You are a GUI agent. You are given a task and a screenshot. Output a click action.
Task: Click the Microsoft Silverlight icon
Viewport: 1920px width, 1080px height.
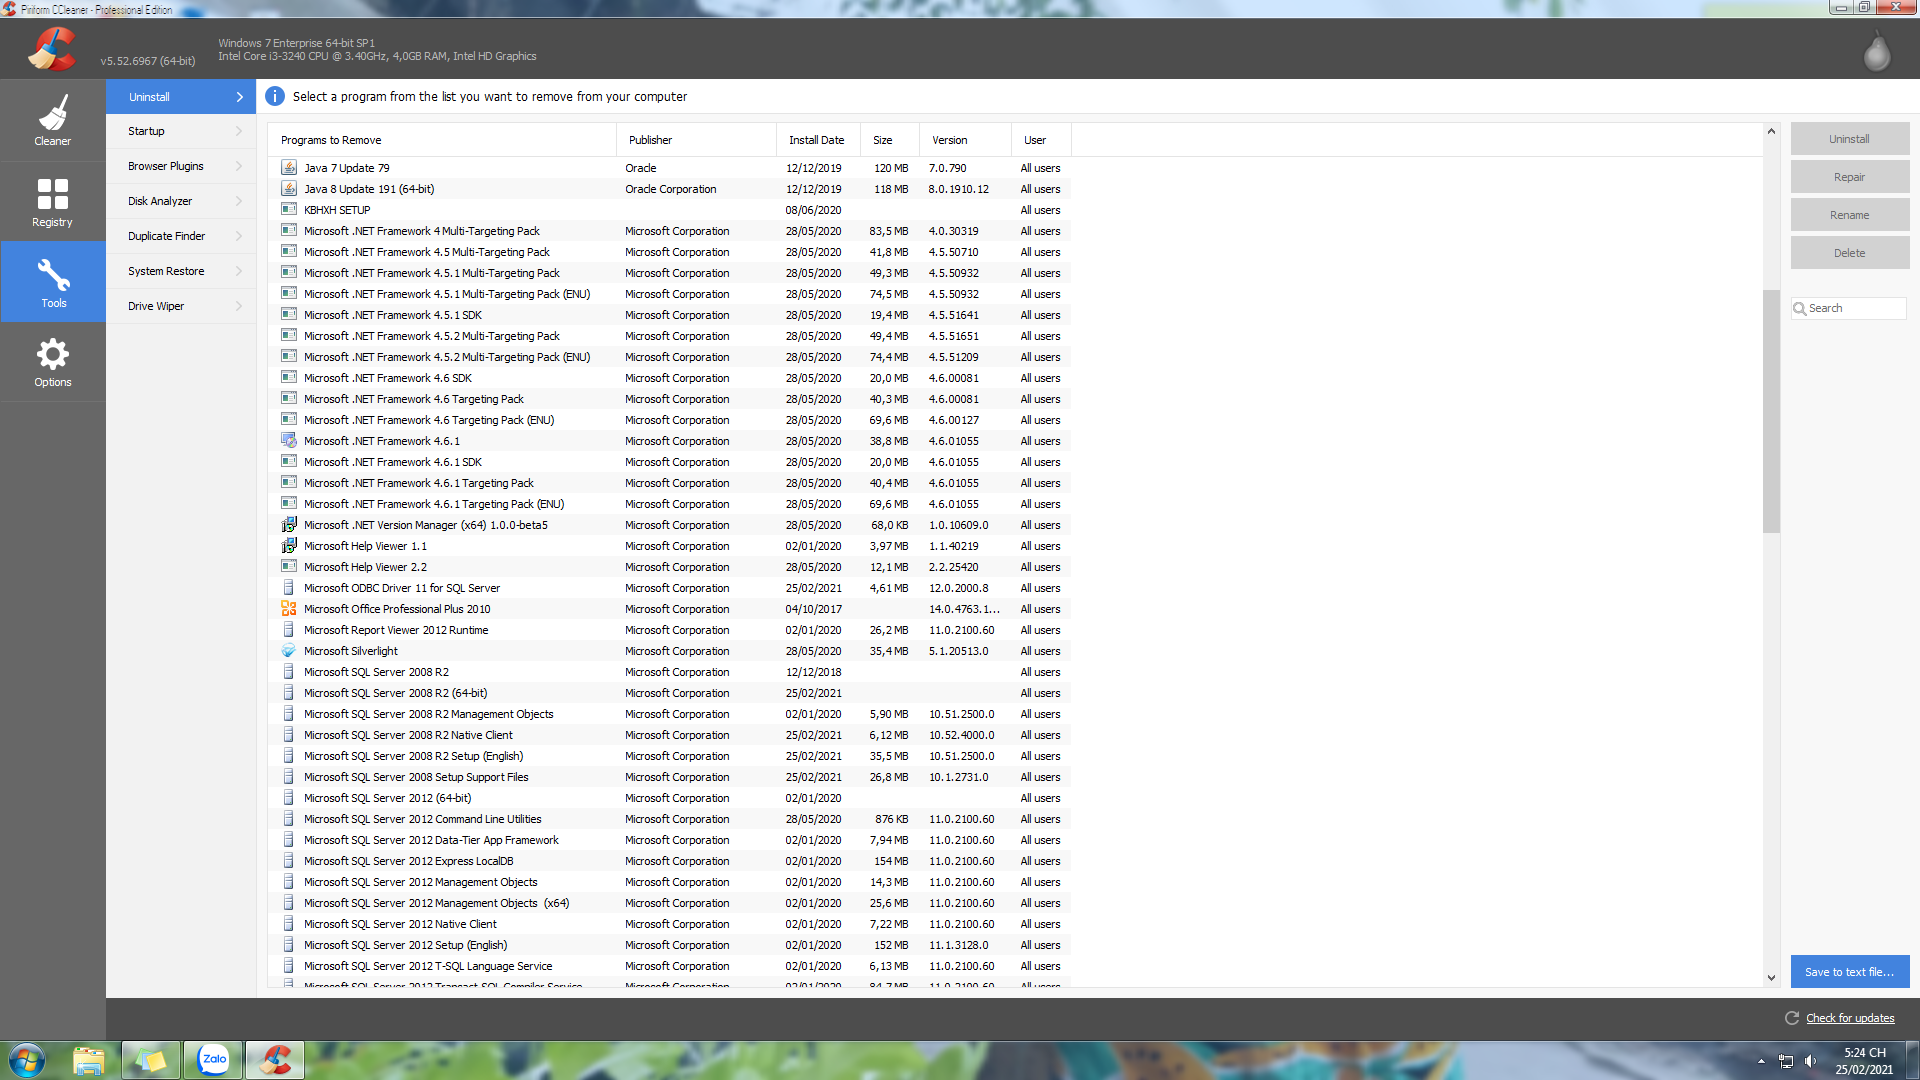289,651
